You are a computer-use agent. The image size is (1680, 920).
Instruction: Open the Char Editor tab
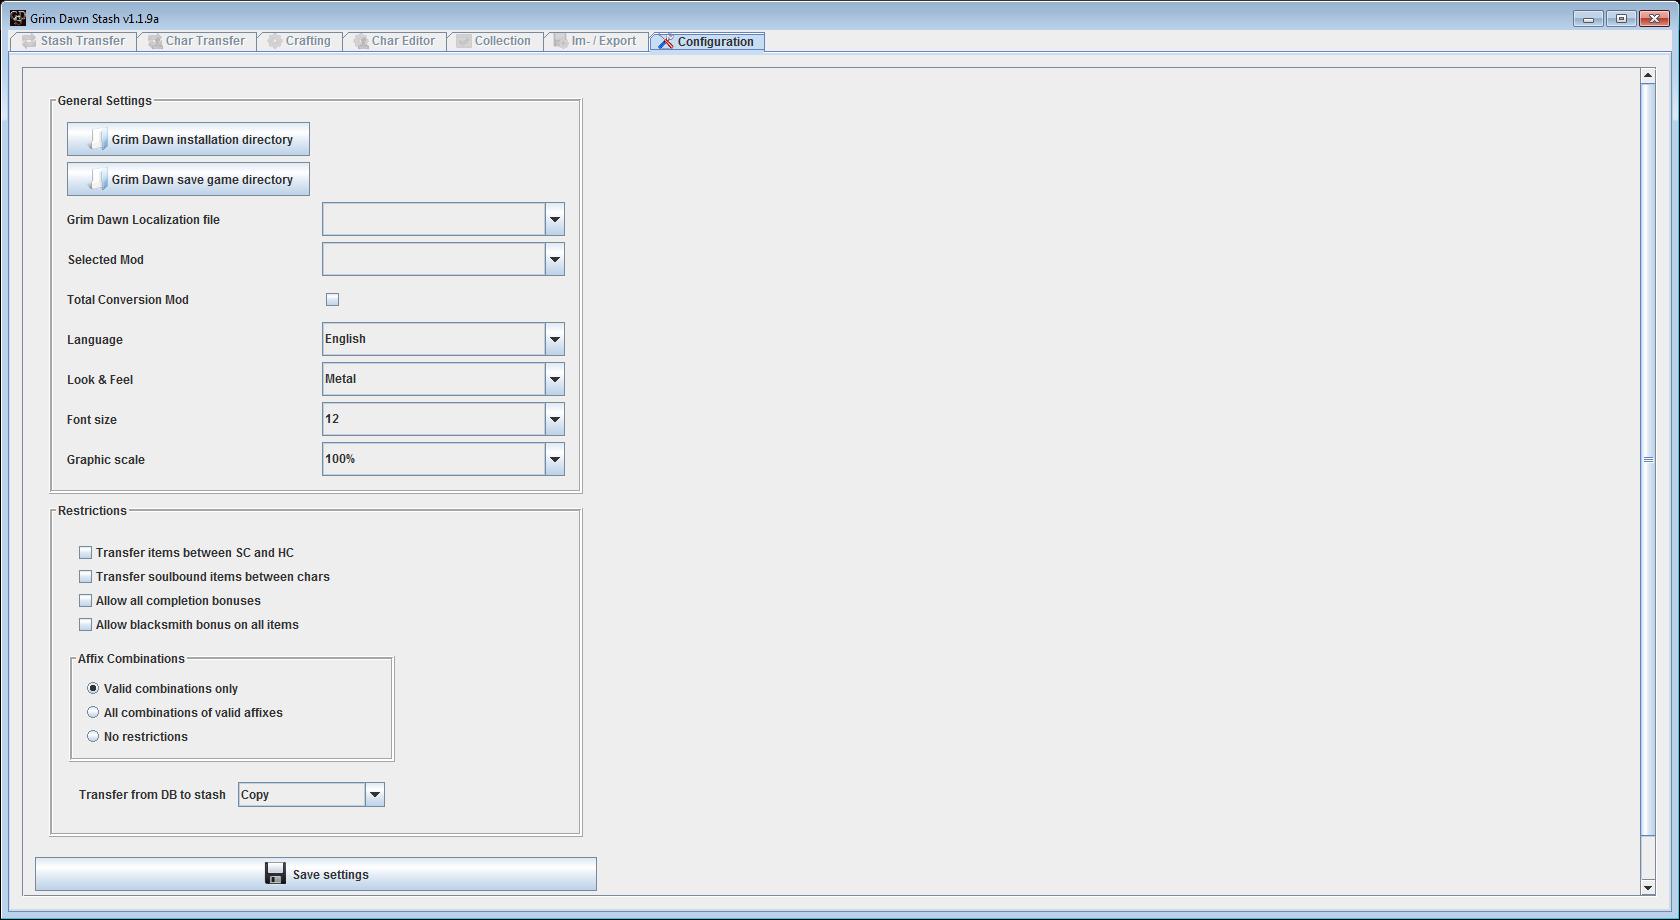tap(394, 41)
